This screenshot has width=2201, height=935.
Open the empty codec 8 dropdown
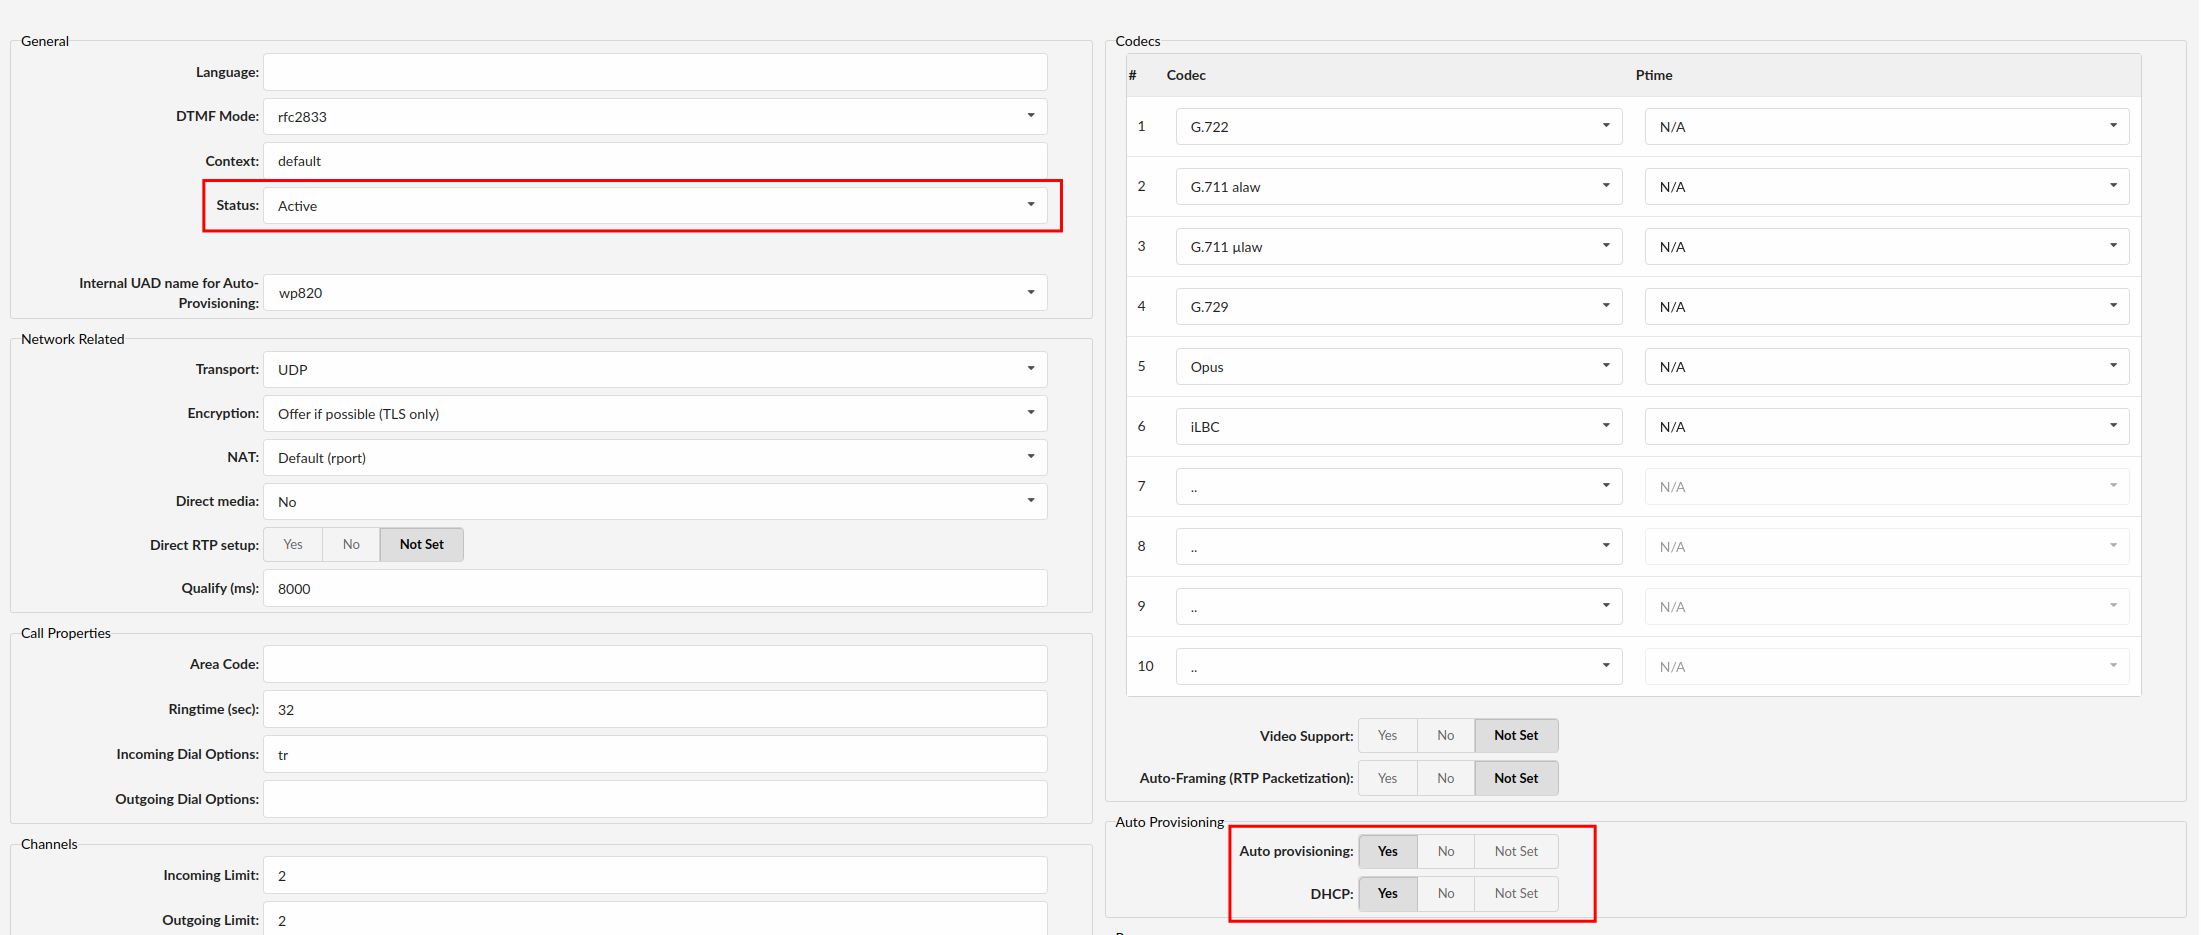[x=1399, y=547]
